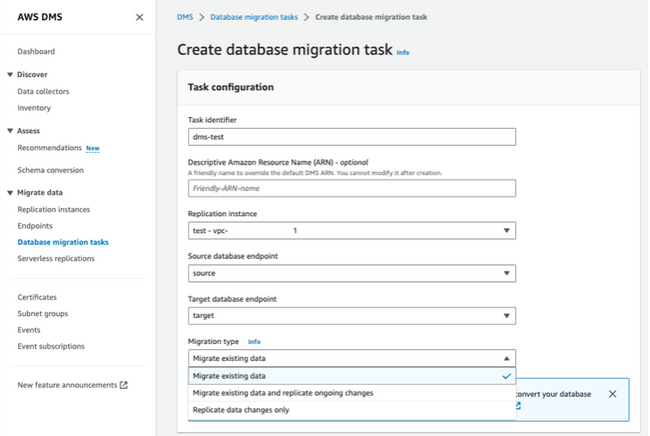Open Schema conversion page
The image size is (650, 436).
[x=51, y=170]
